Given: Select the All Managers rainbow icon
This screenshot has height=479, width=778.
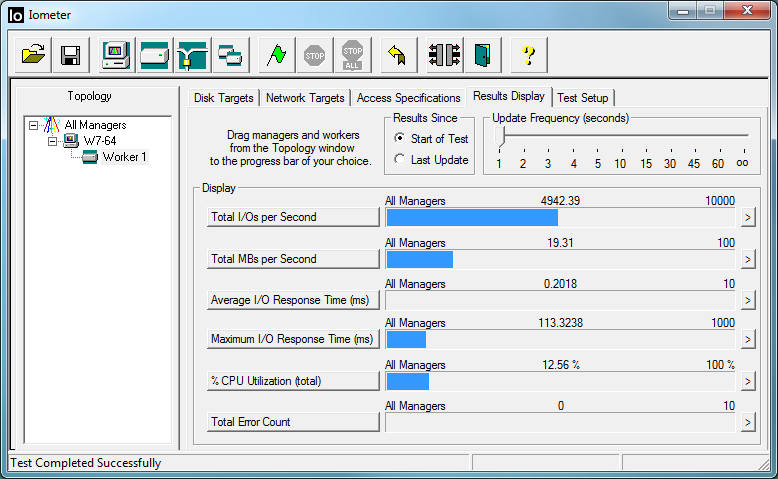Looking at the screenshot, I should pos(52,125).
